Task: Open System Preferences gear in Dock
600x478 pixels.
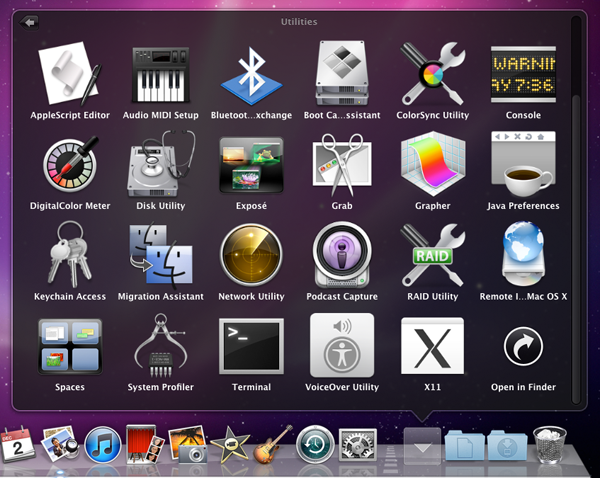Action: pos(357,444)
